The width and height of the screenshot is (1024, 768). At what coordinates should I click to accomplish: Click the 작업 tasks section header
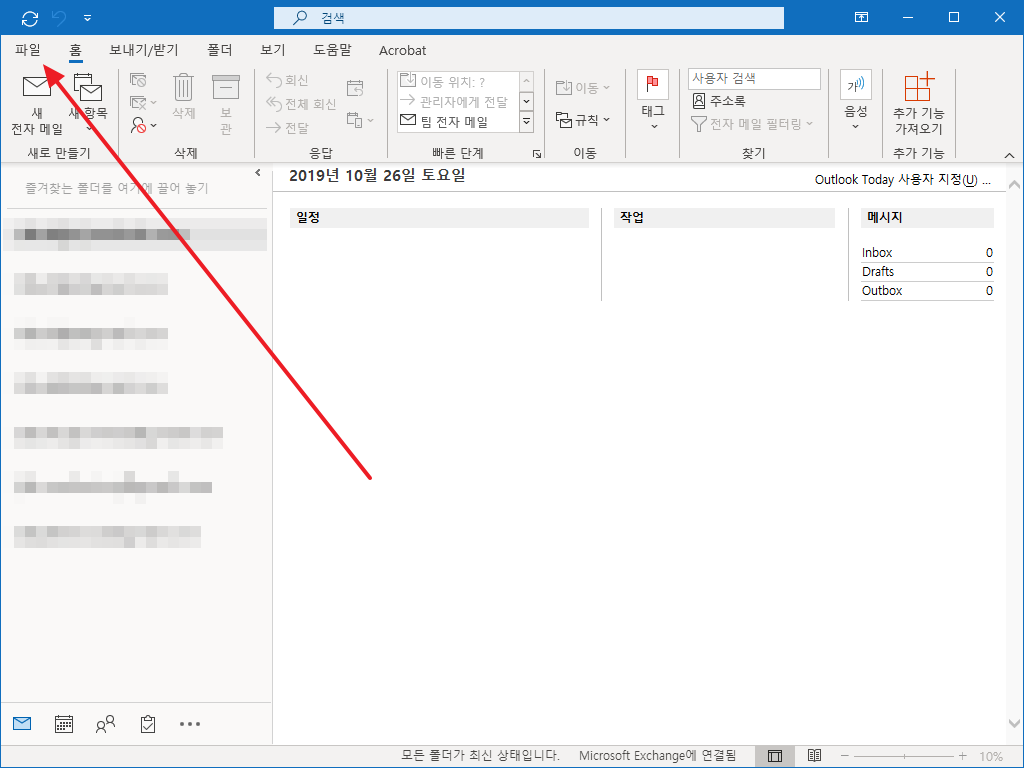coord(724,217)
